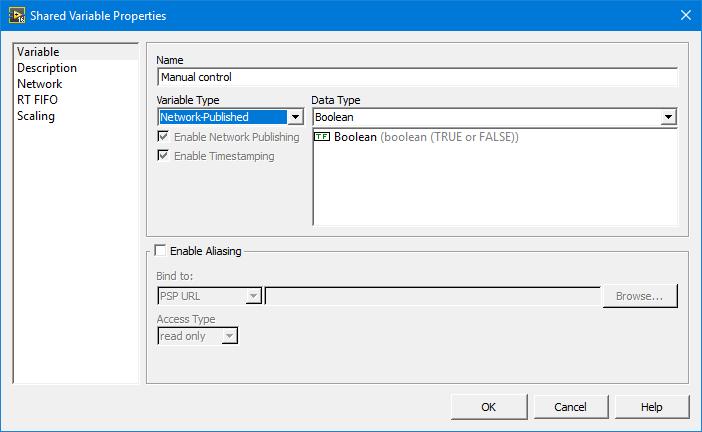
Task: Toggle Enable Timestamping checkbox
Action: [x=163, y=155]
